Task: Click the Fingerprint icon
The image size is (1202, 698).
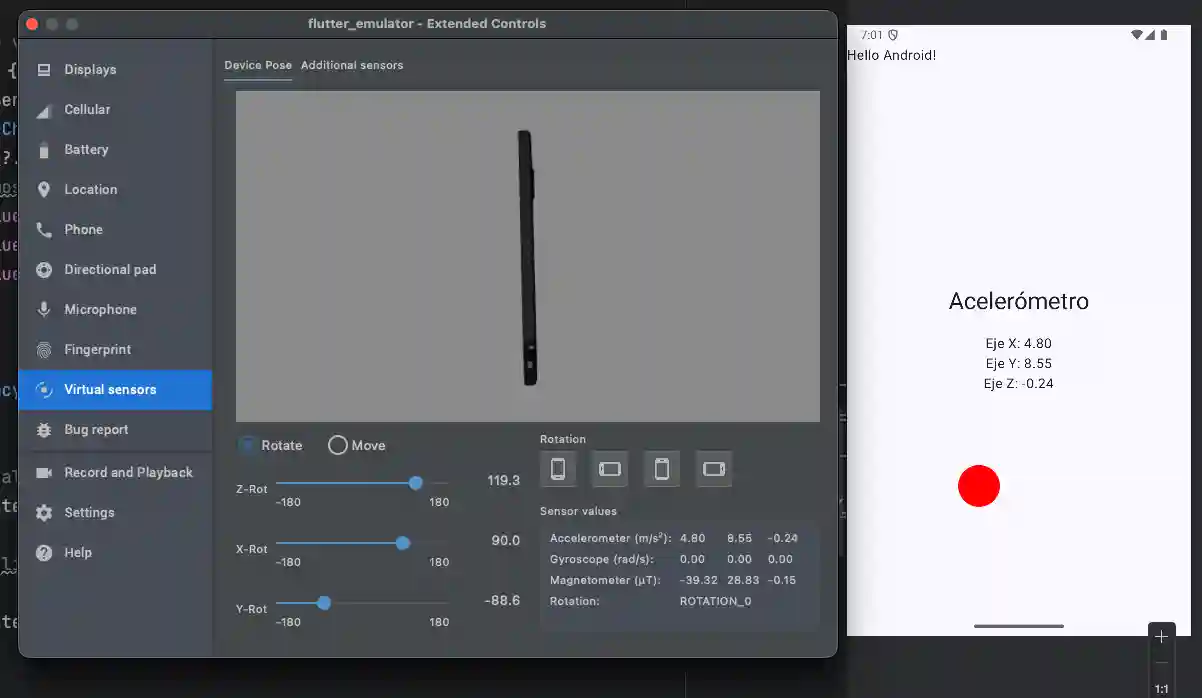Action: (44, 350)
